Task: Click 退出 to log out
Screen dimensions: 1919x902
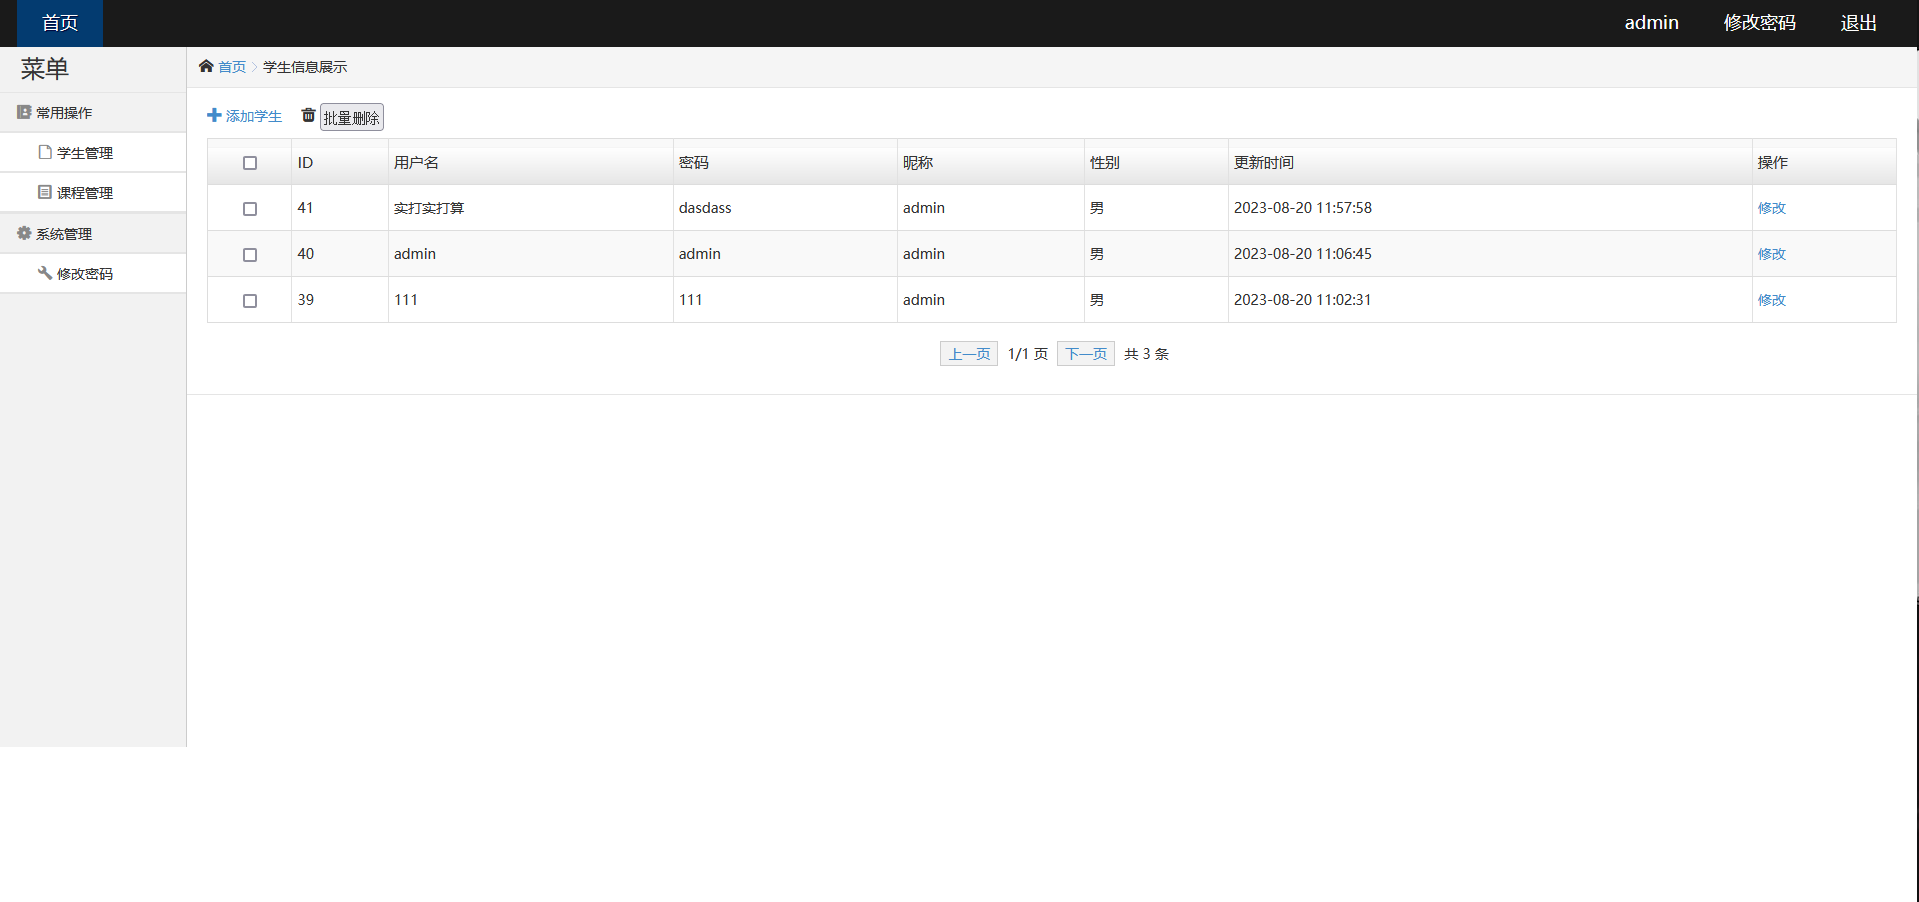Action: pyautogui.click(x=1858, y=23)
